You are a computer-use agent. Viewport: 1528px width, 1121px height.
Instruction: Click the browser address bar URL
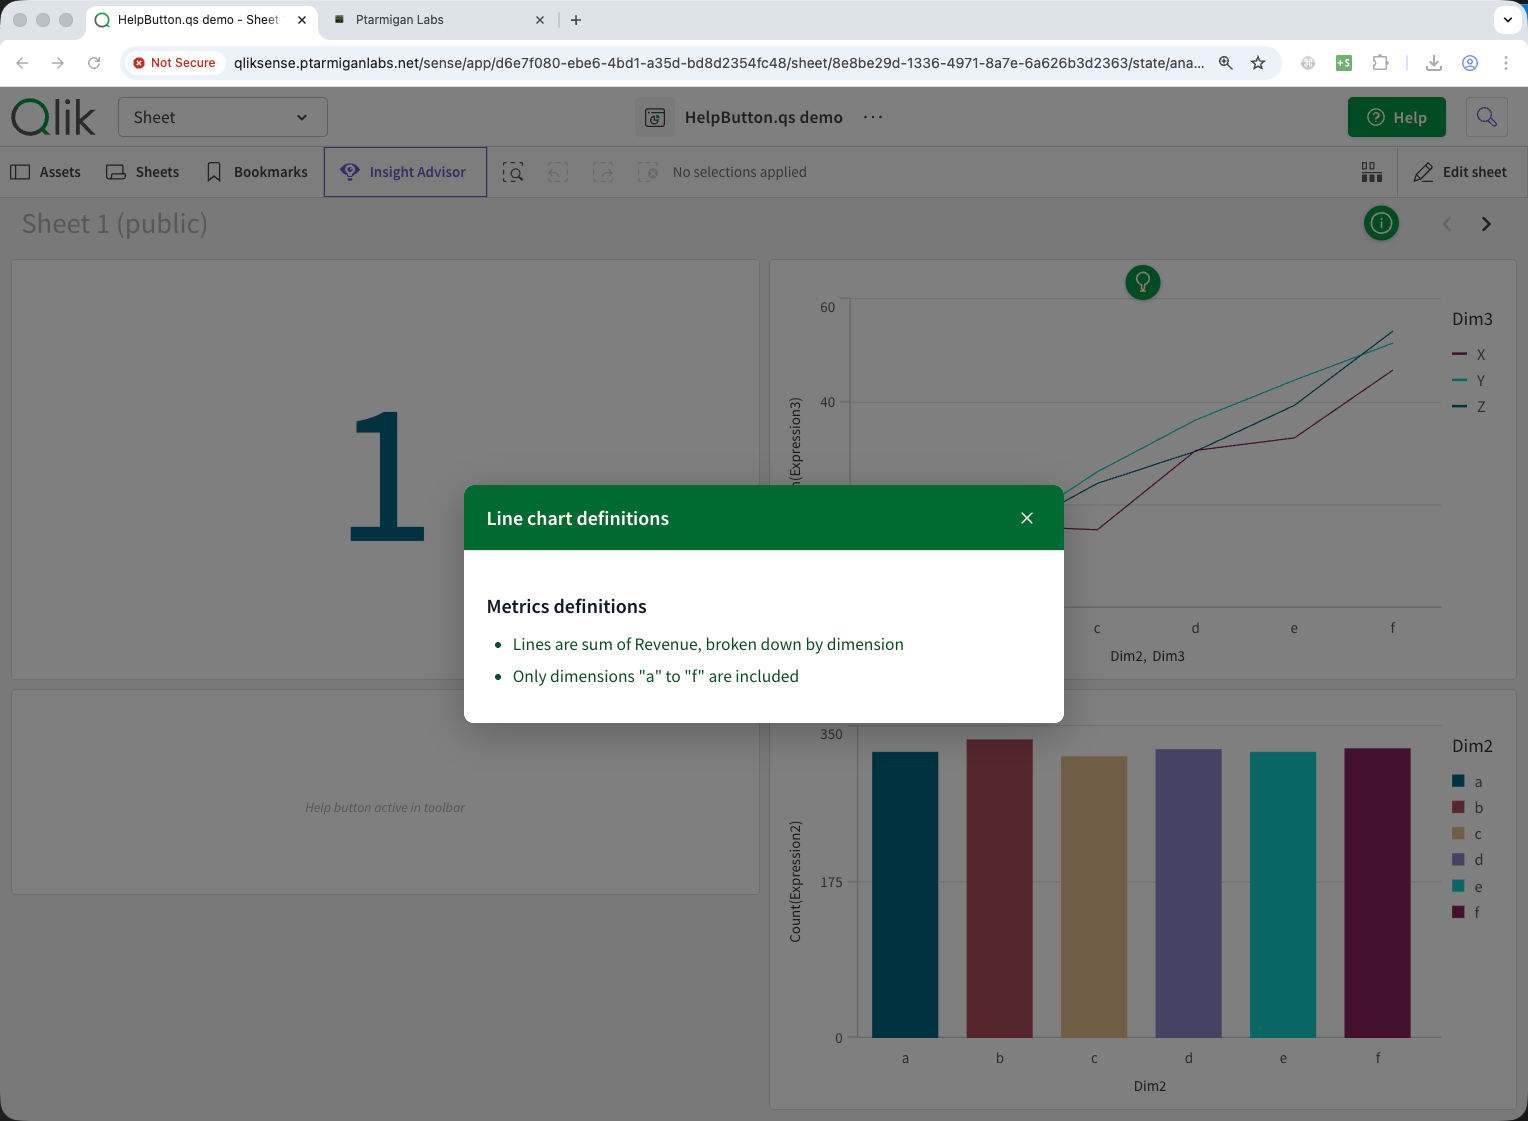[718, 63]
